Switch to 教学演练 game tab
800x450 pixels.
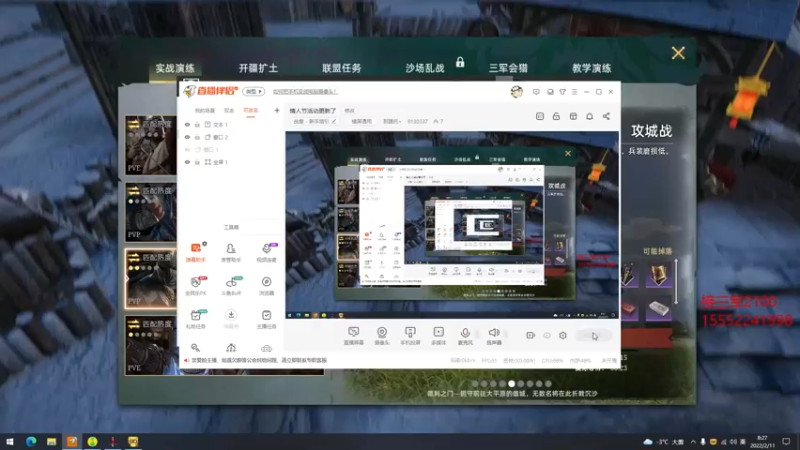click(592, 68)
